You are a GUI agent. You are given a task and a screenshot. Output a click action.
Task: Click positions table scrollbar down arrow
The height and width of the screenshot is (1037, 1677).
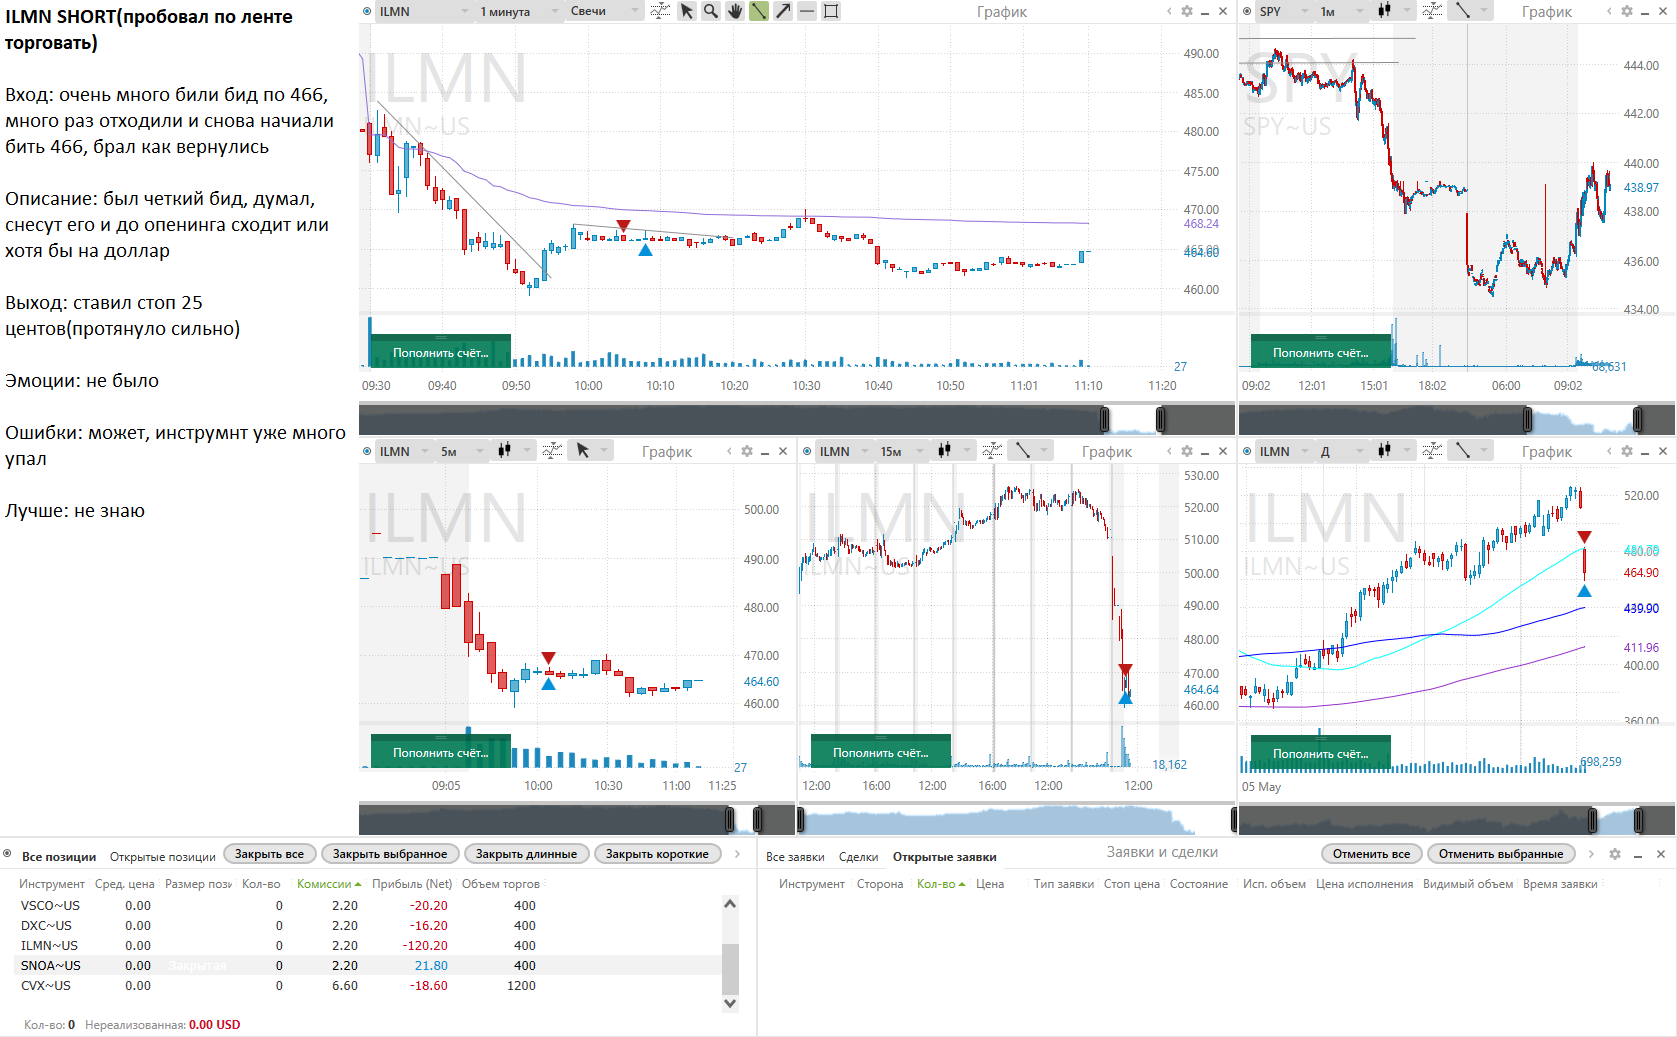(730, 1003)
